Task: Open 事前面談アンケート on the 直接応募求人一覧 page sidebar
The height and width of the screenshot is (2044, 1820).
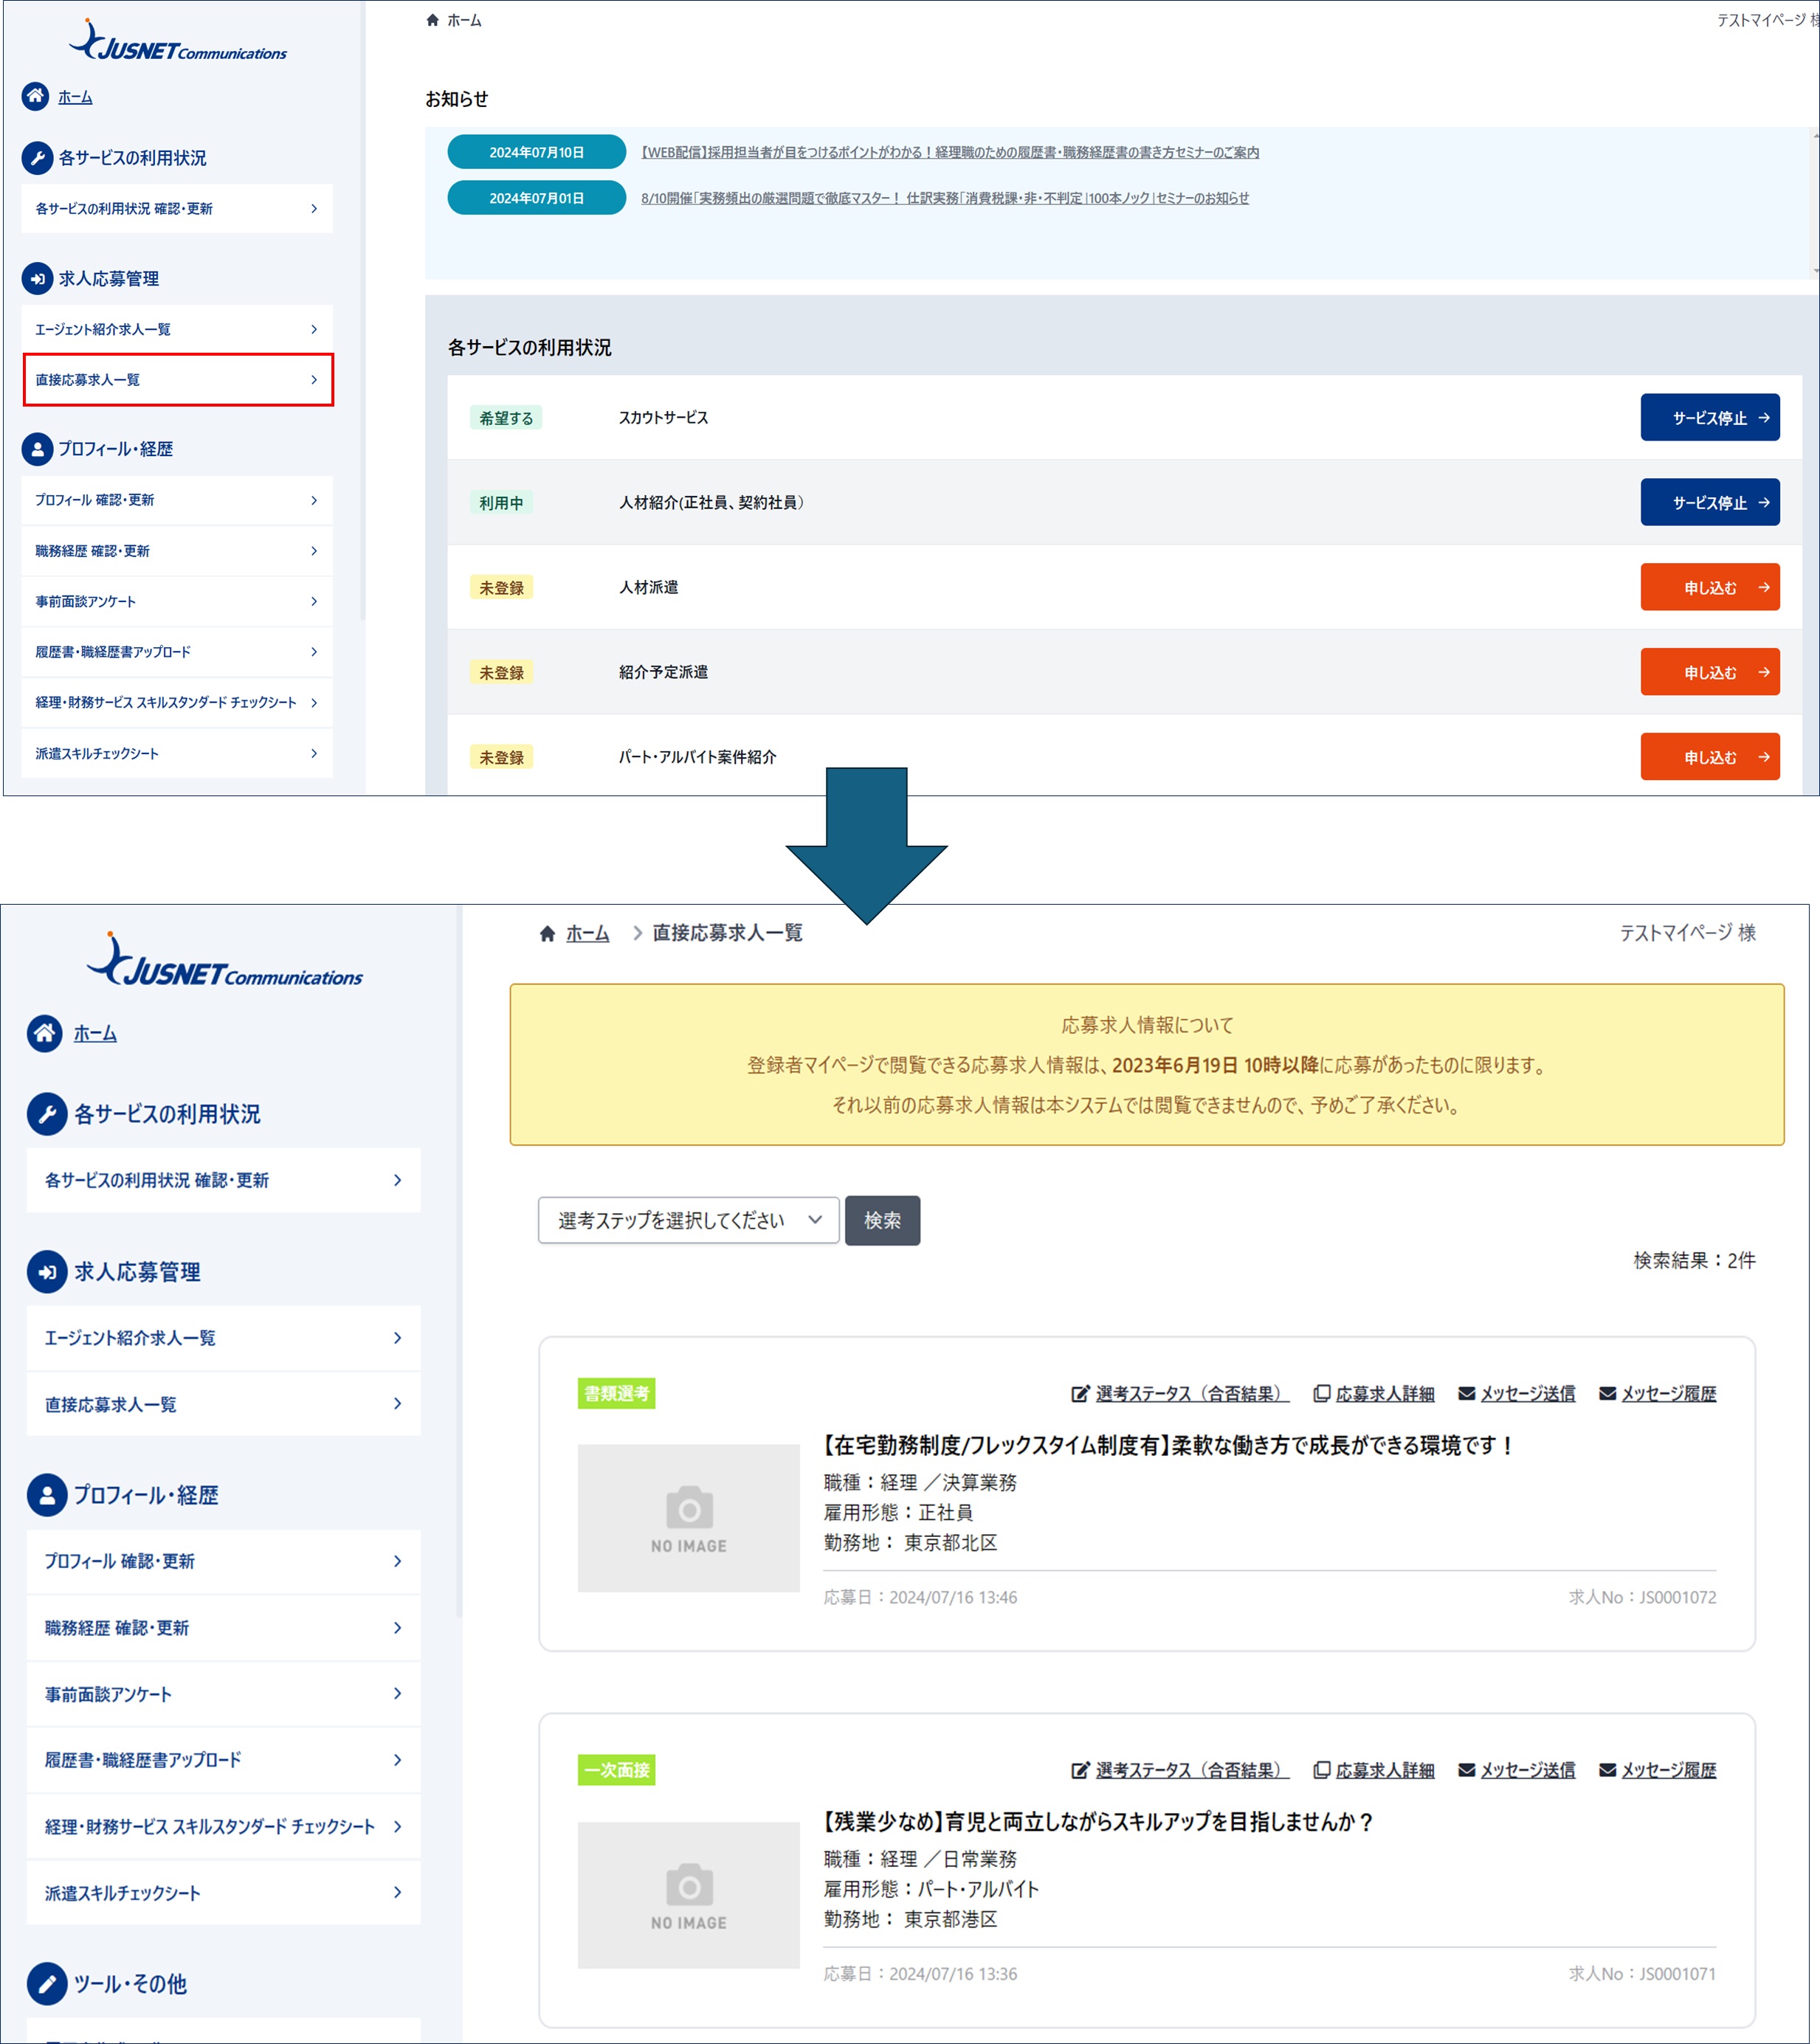Action: click(x=224, y=1694)
